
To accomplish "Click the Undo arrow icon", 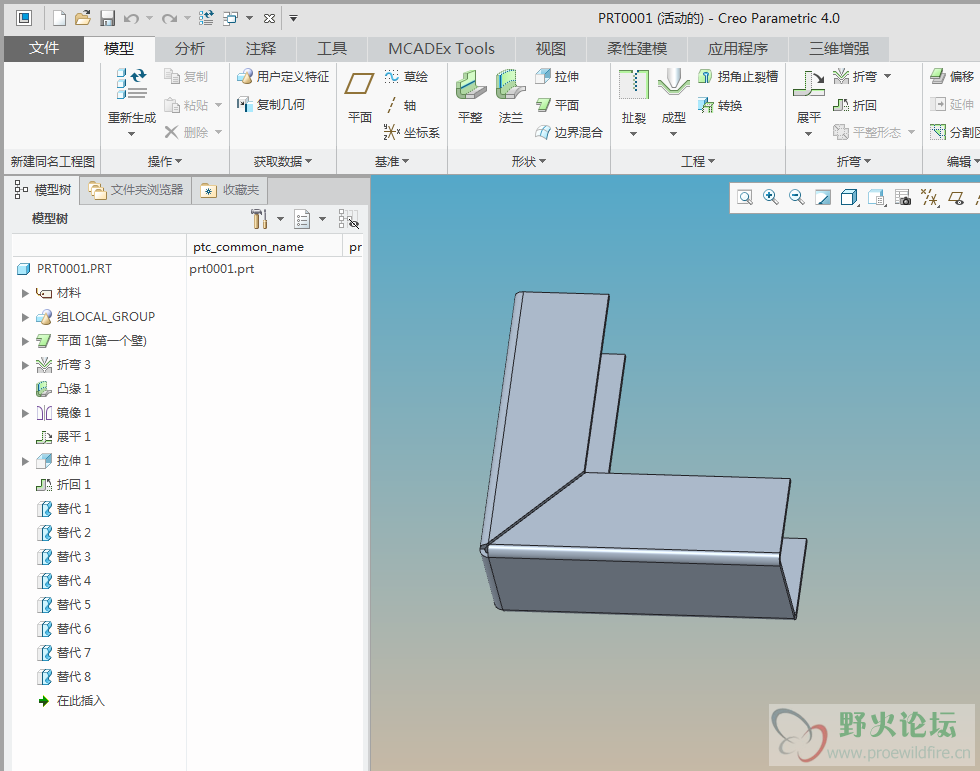I will 131,19.
